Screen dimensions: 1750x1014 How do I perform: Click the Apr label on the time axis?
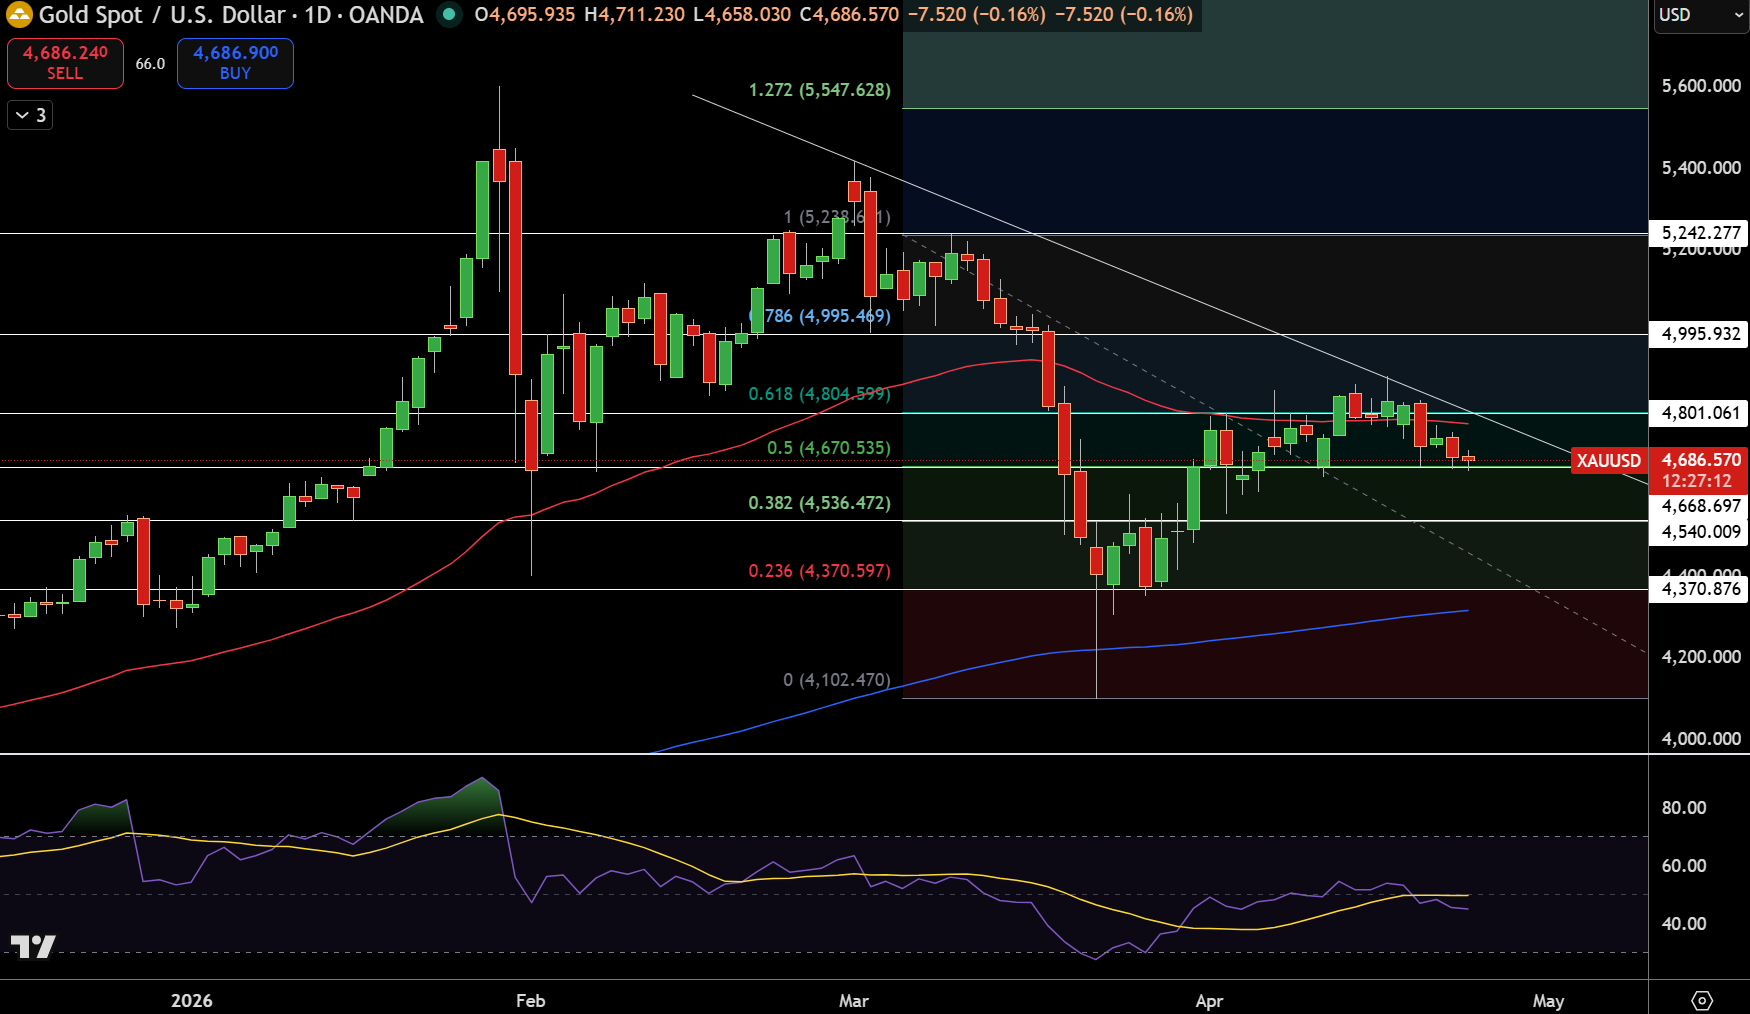1209,1000
